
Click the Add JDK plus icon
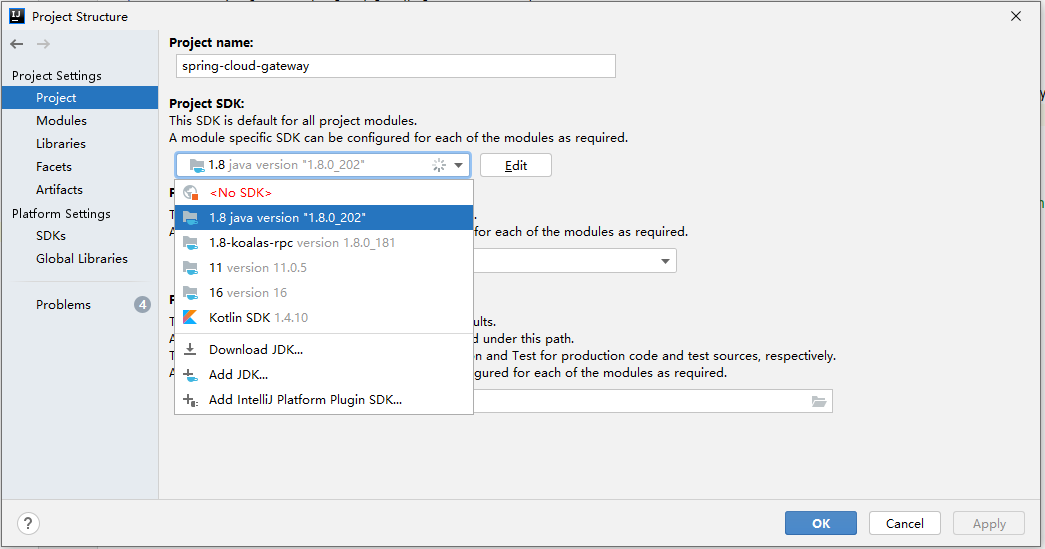pyautogui.click(x=190, y=374)
